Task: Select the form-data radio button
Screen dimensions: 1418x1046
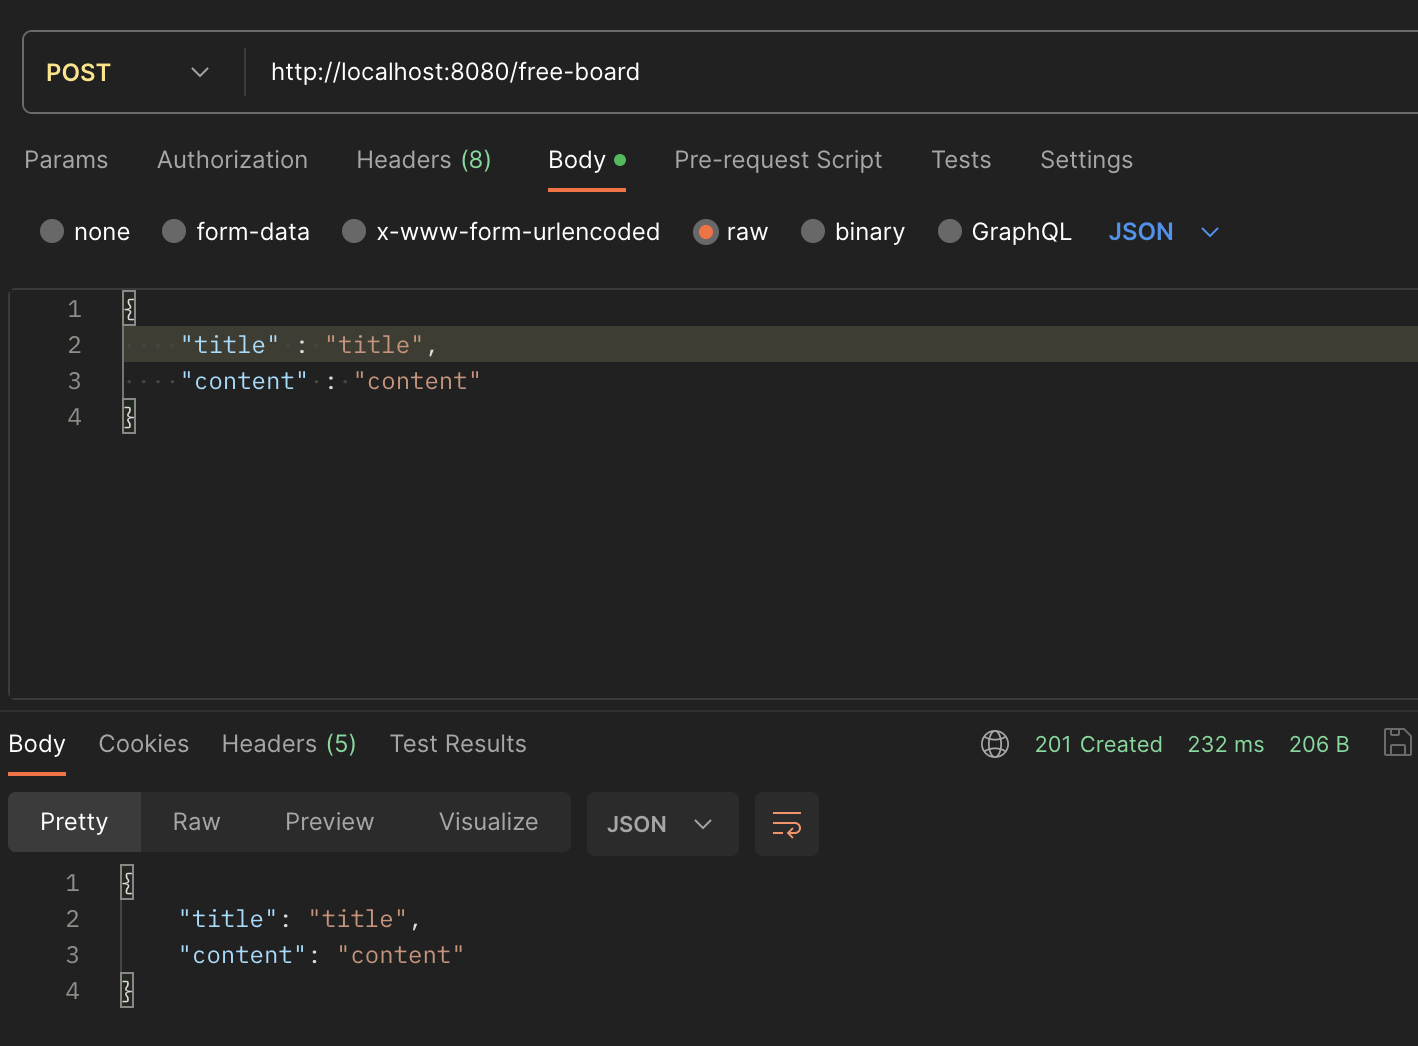Action: tap(174, 232)
